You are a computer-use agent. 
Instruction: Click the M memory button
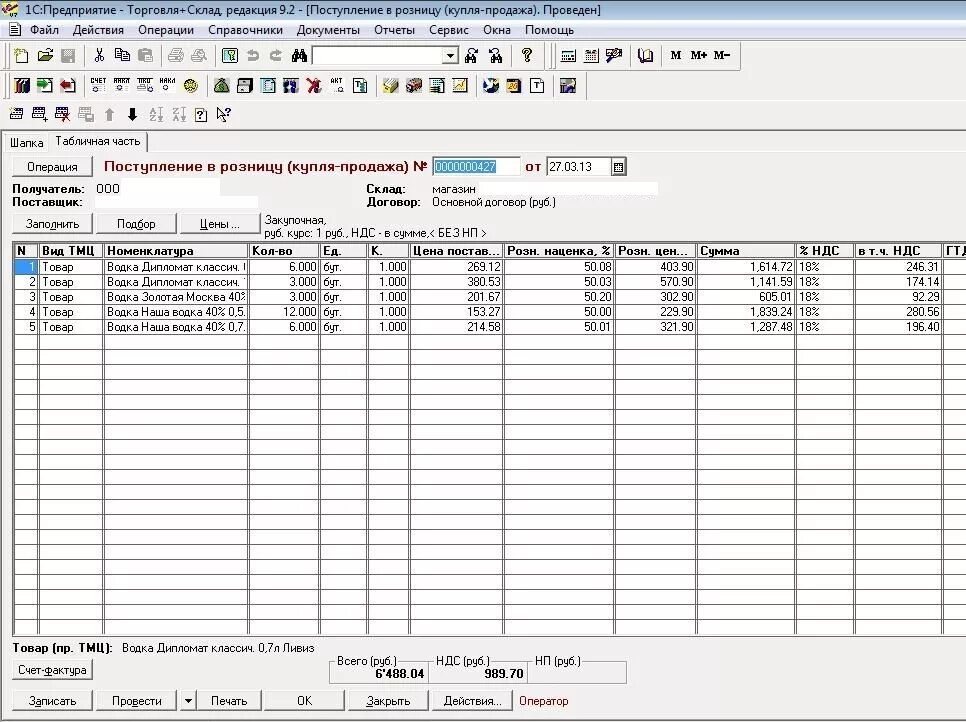click(x=676, y=55)
